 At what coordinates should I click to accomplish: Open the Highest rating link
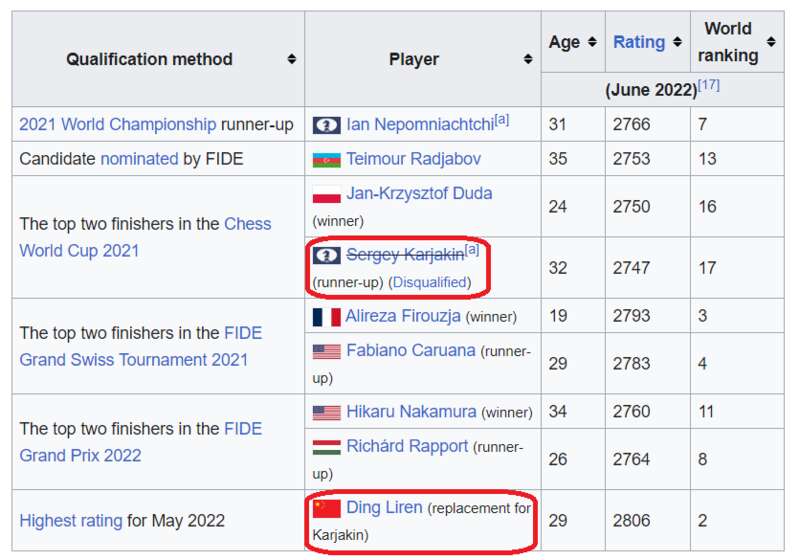click(71, 521)
